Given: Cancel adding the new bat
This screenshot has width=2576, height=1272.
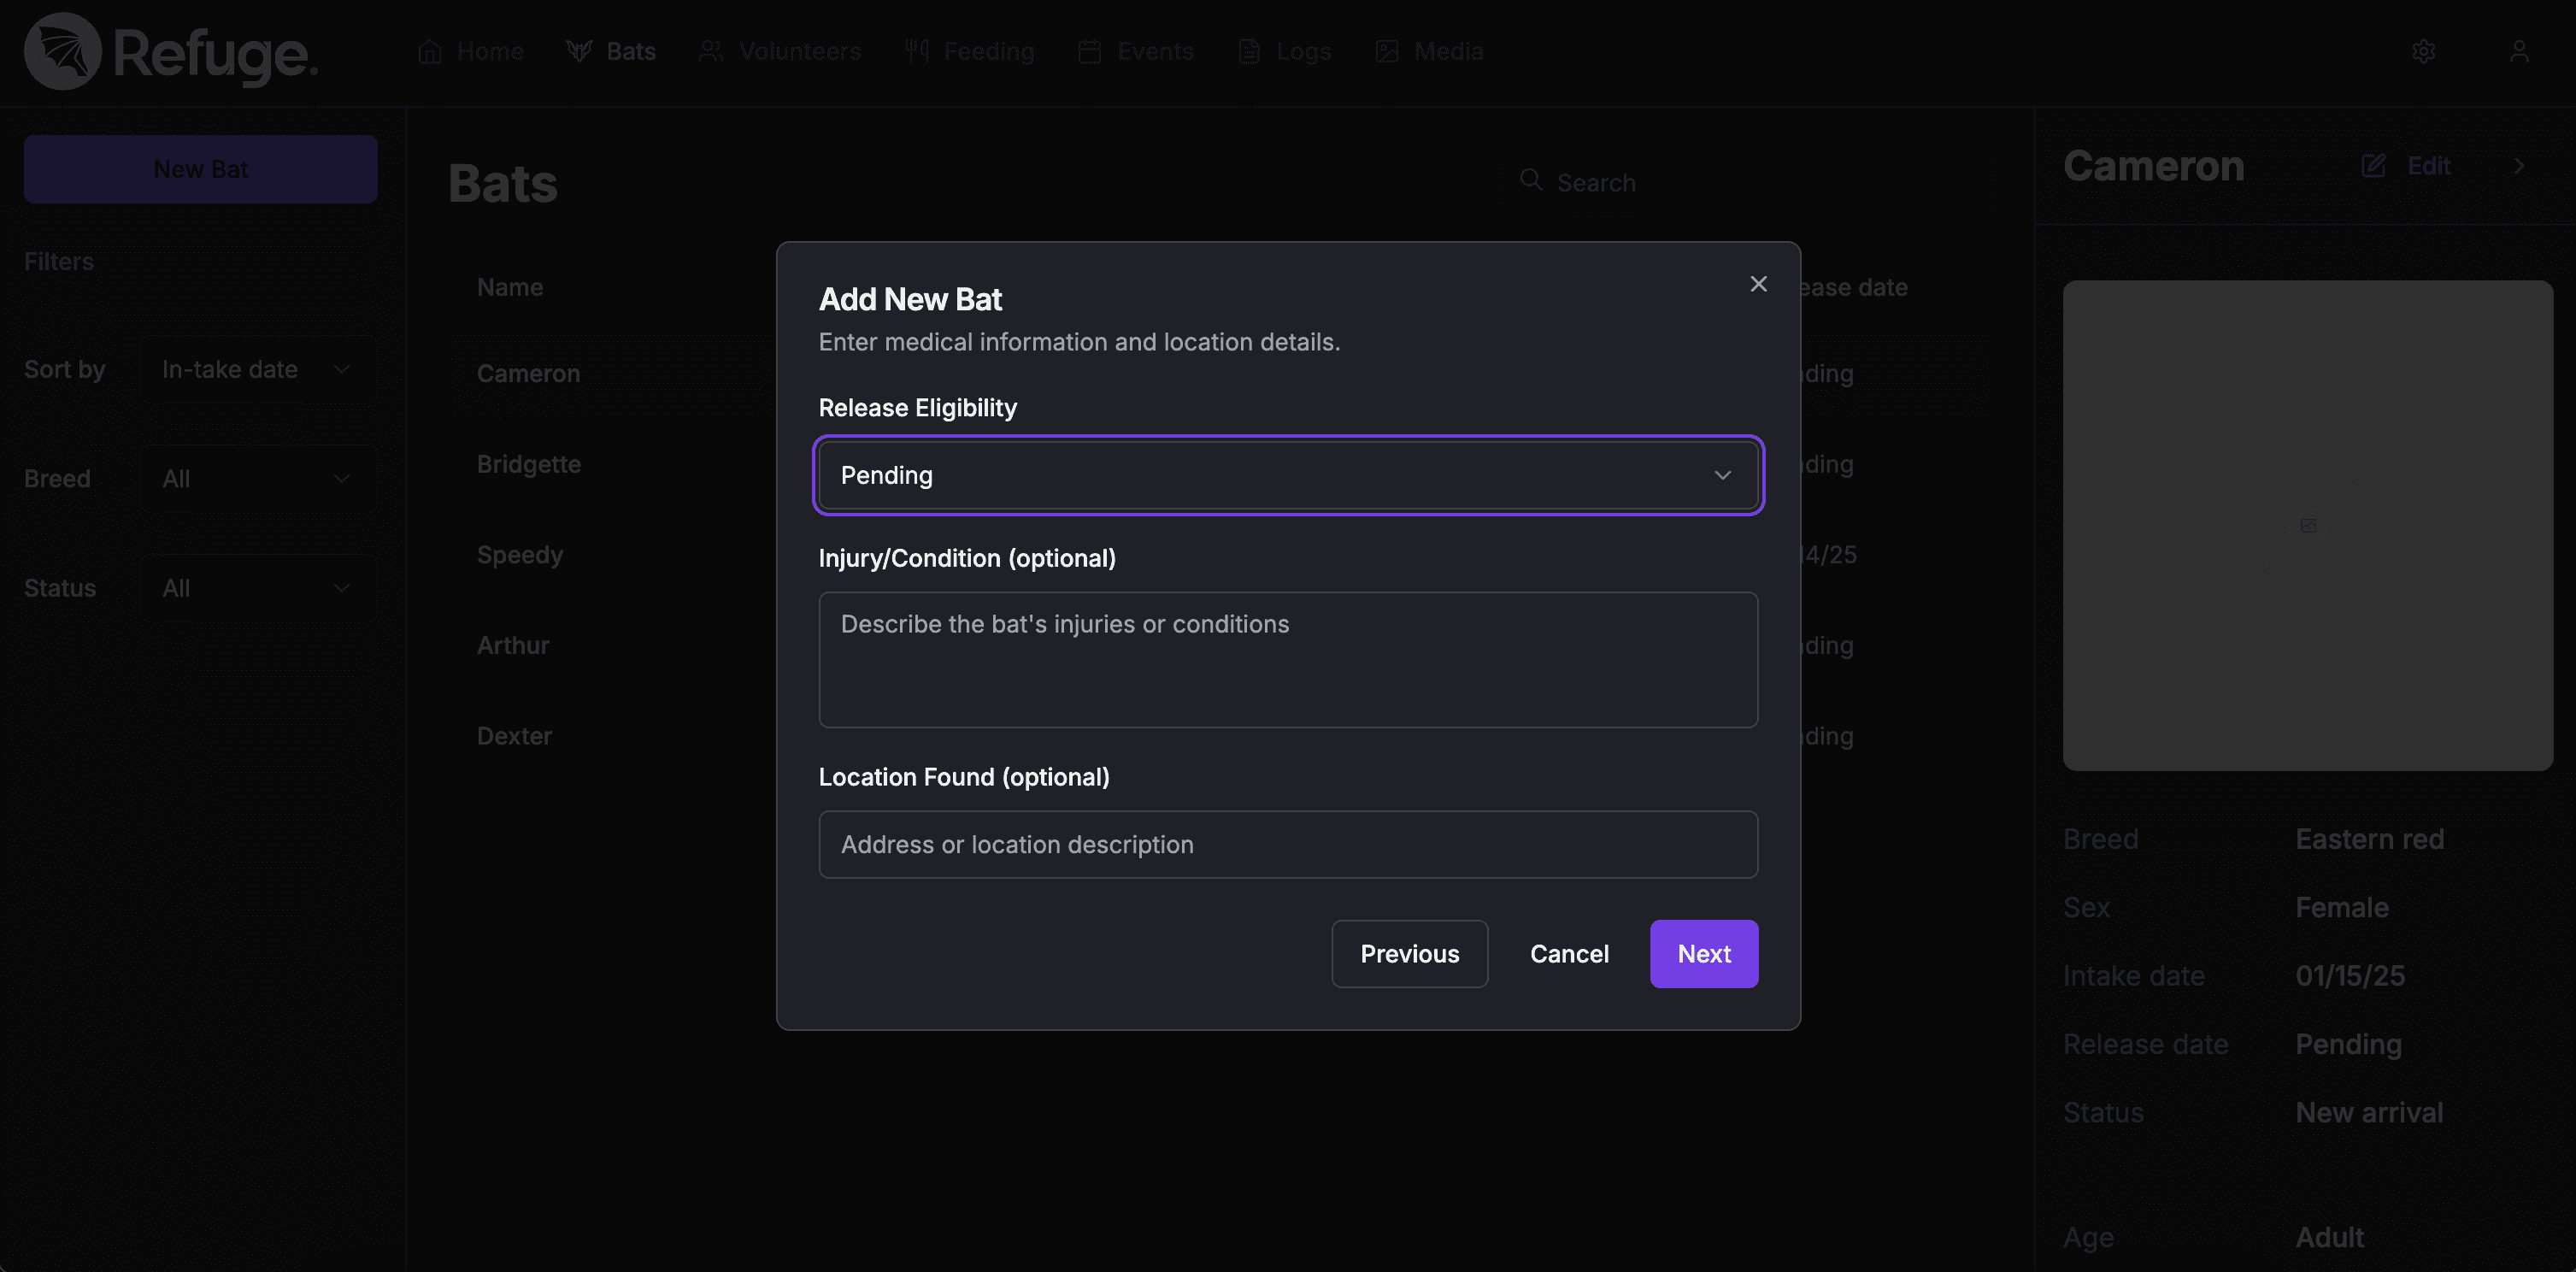Looking at the screenshot, I should tap(1568, 954).
